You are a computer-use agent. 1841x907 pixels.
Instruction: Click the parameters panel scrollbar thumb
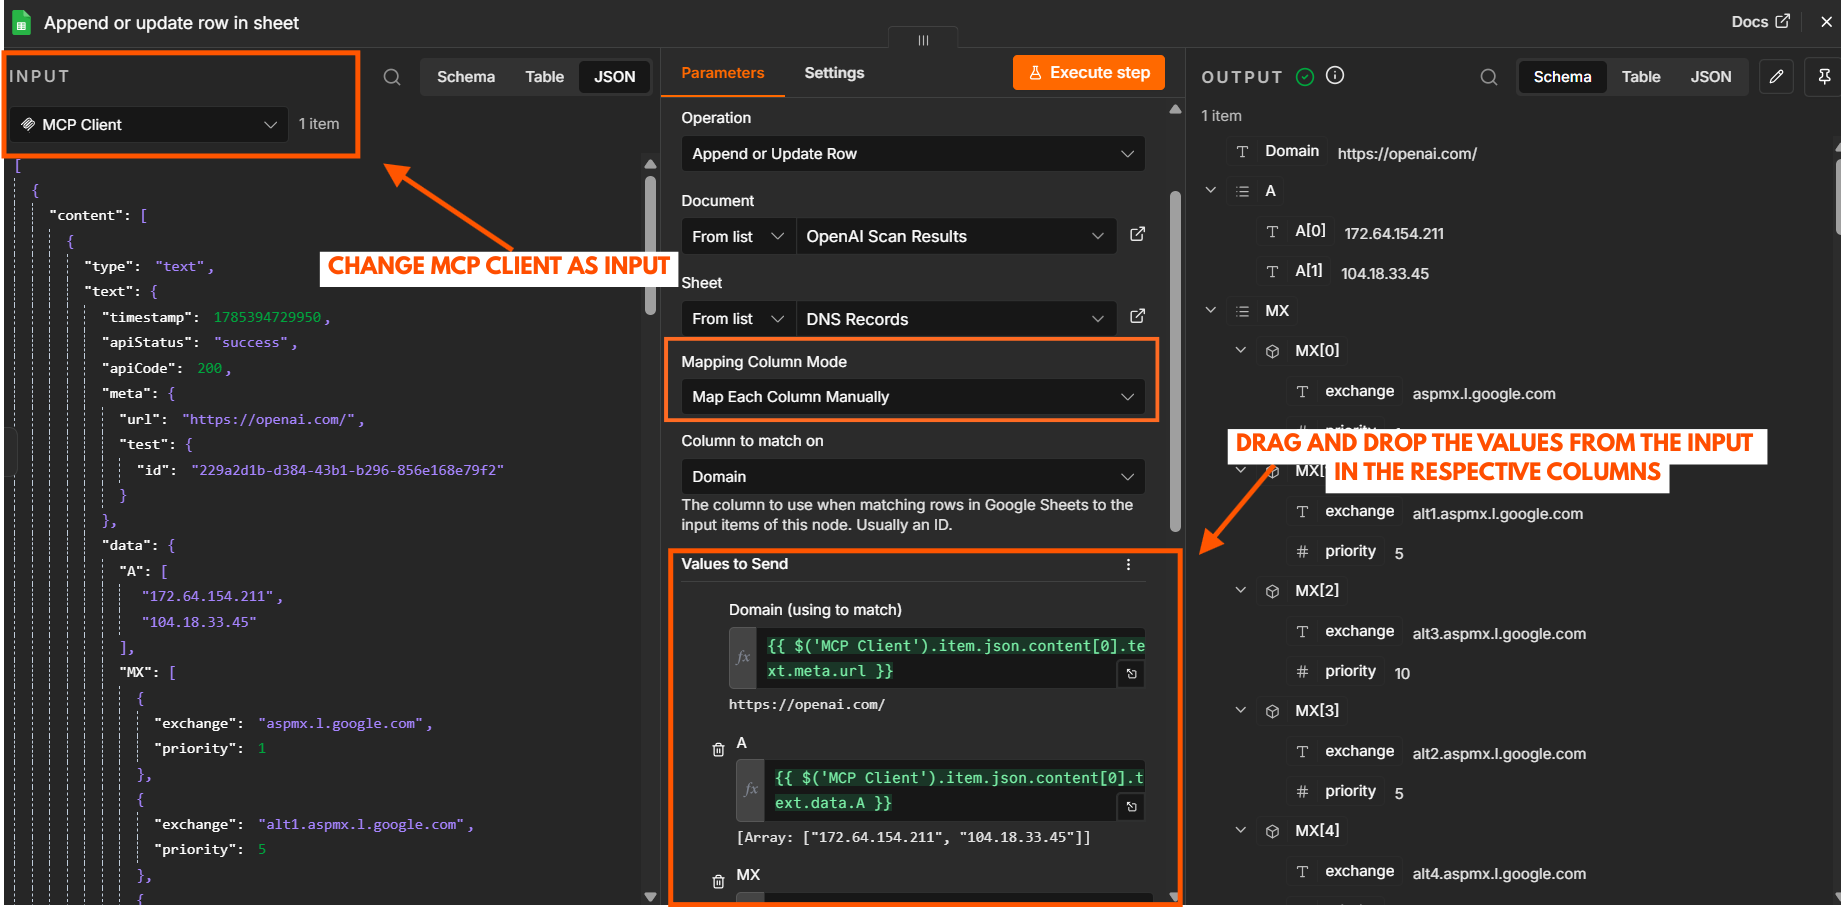(x=1175, y=360)
